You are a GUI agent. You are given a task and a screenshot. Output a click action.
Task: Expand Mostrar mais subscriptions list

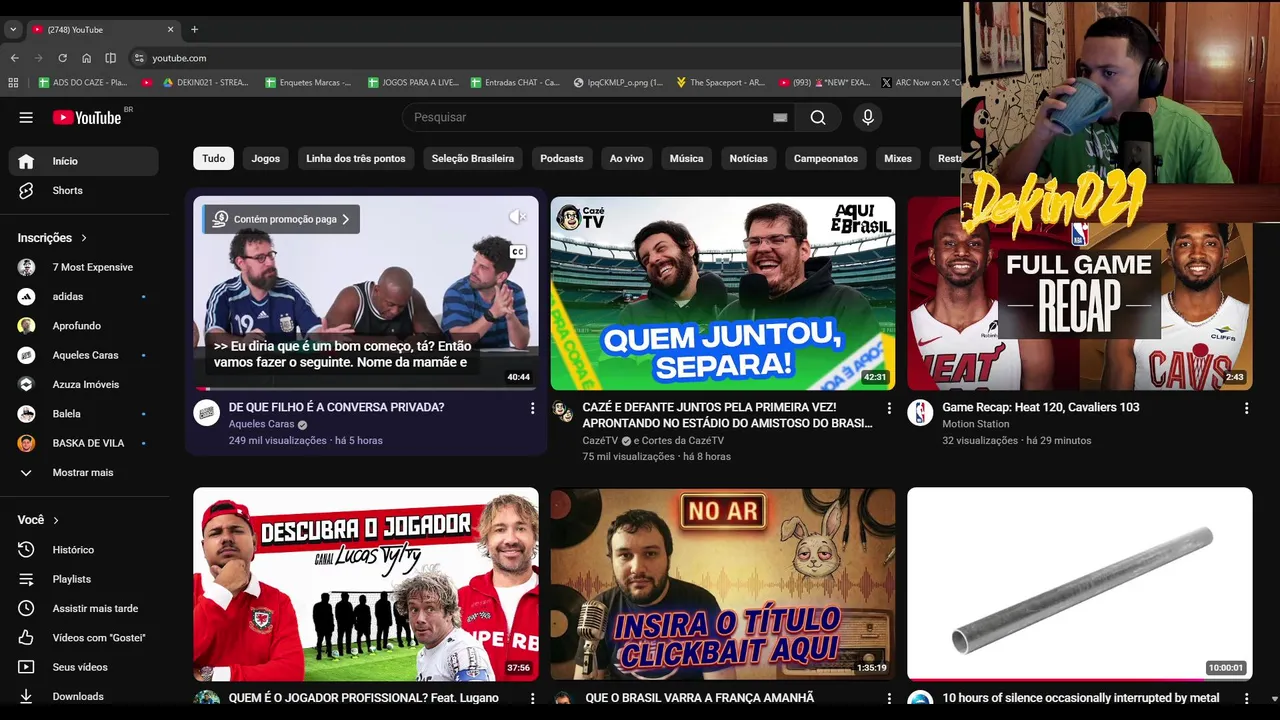tap(83, 472)
